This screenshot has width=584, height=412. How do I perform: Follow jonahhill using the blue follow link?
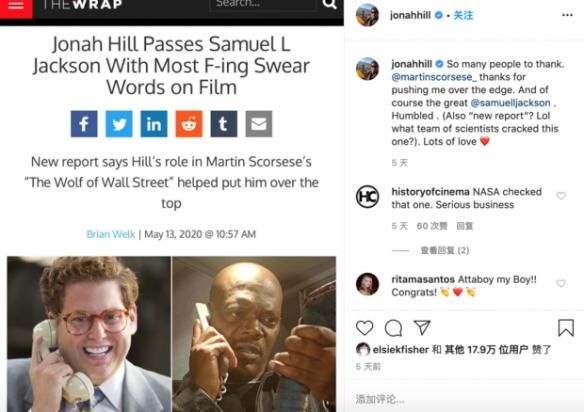point(463,15)
